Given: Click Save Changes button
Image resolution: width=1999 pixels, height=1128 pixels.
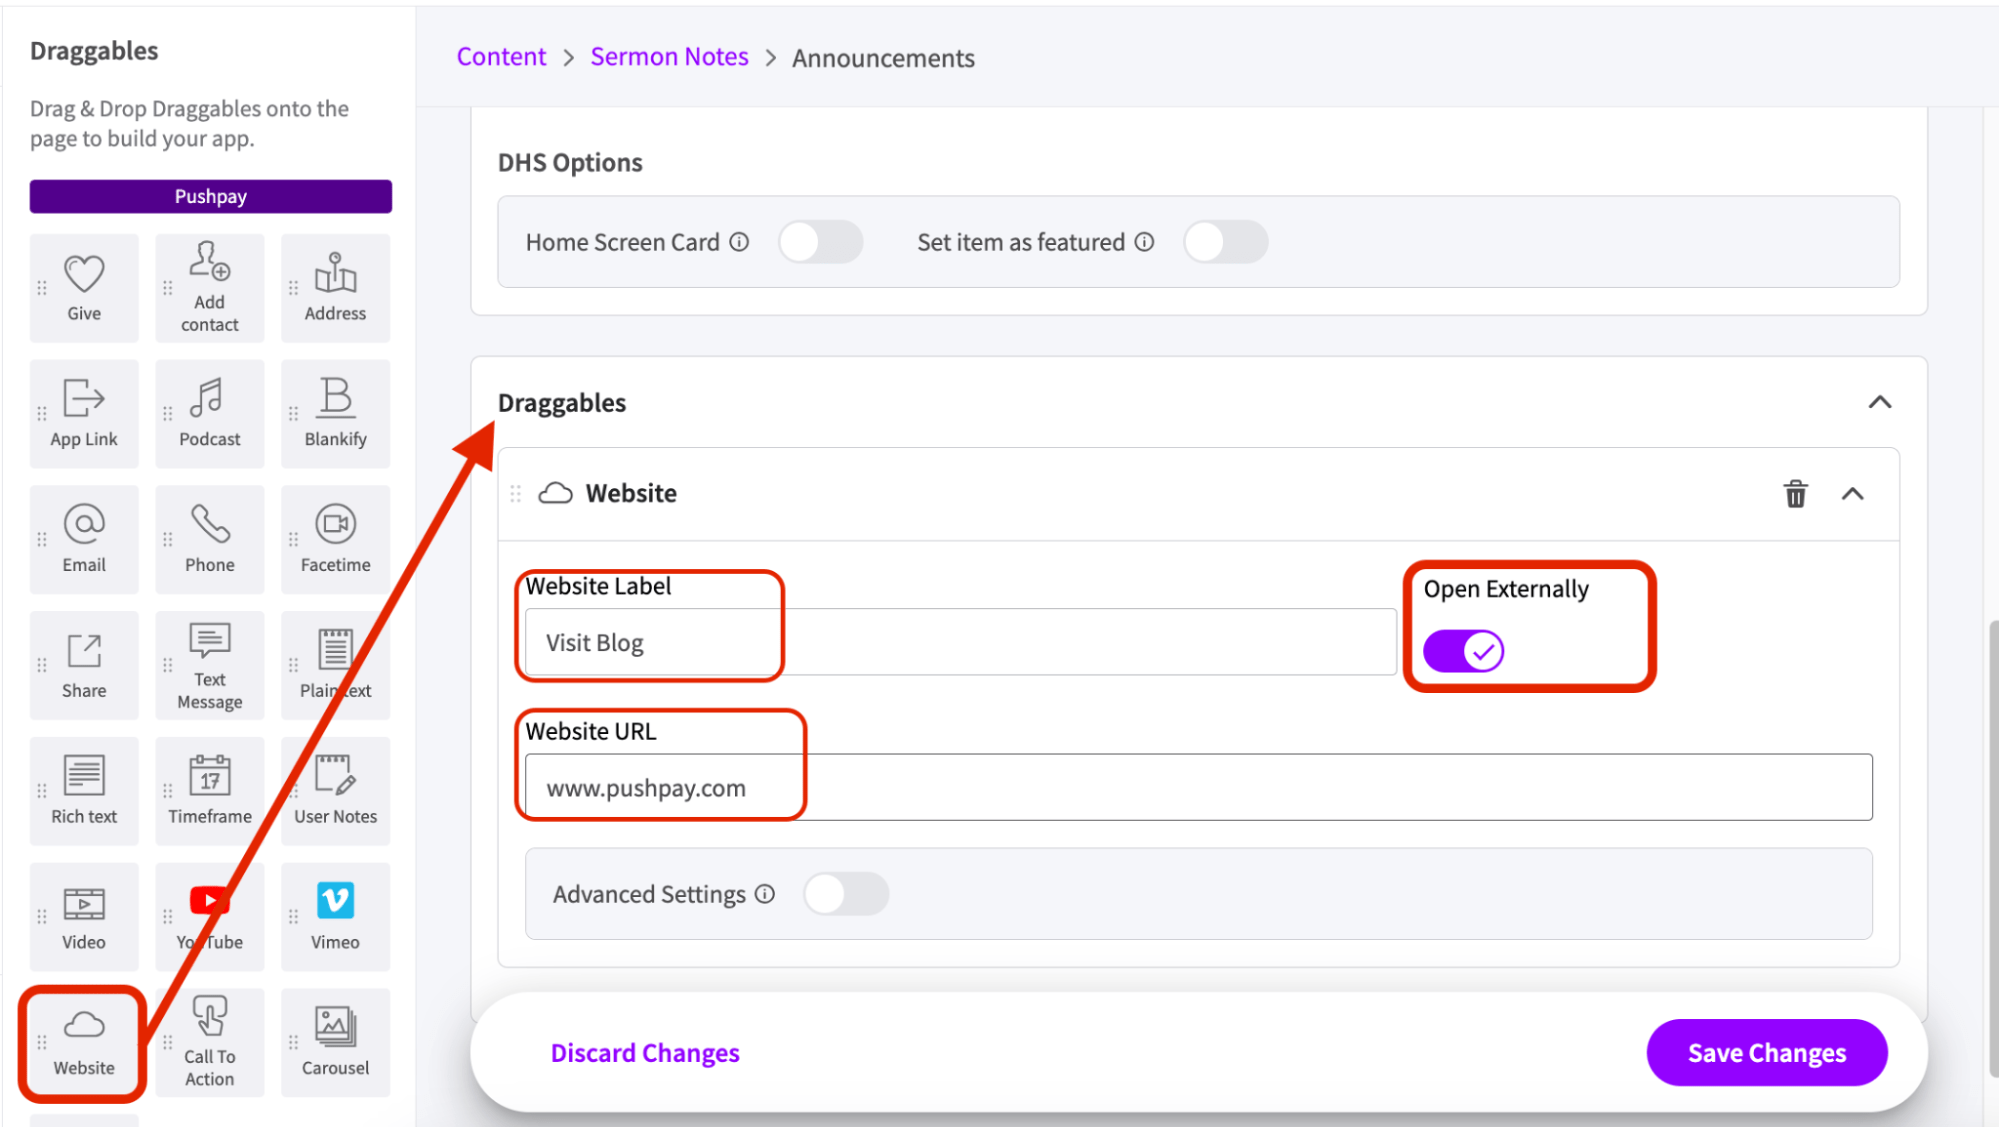Looking at the screenshot, I should [1766, 1052].
